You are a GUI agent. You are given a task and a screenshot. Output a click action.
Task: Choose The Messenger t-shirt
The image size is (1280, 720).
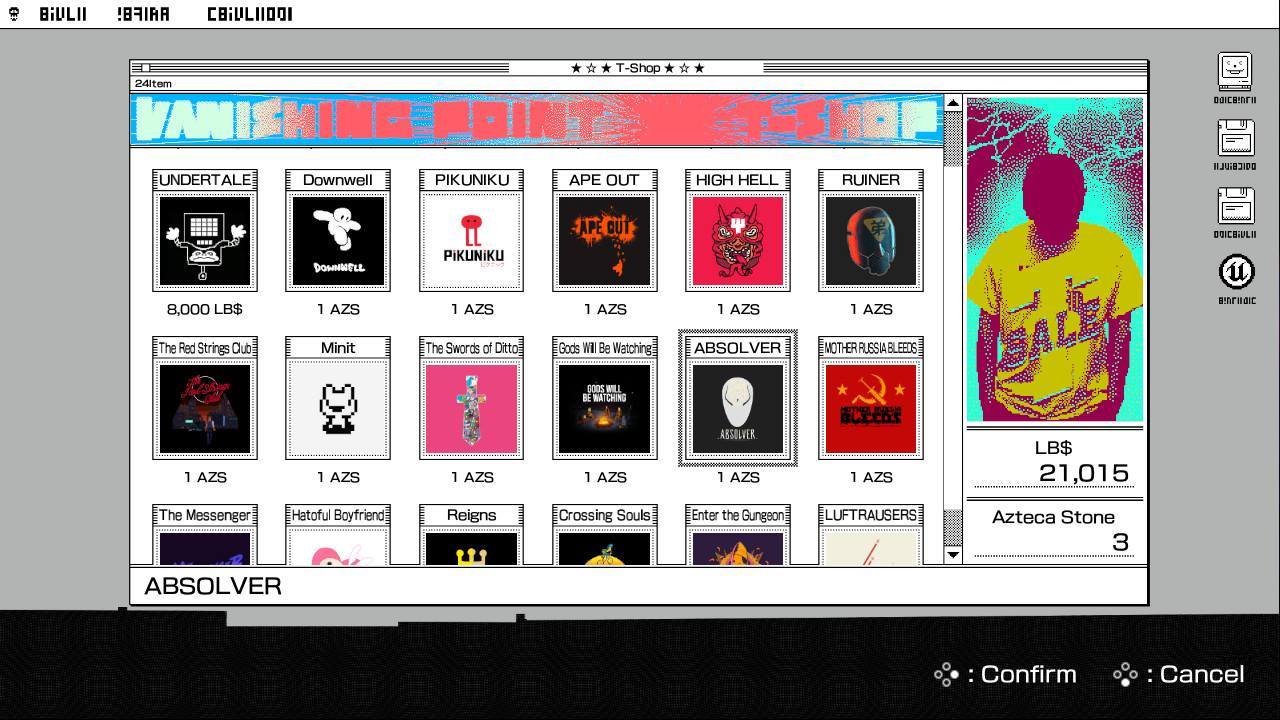pos(205,534)
